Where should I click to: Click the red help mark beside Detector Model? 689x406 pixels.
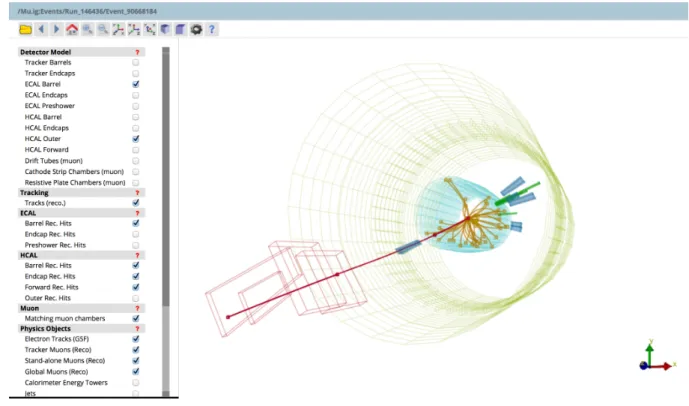click(137, 52)
